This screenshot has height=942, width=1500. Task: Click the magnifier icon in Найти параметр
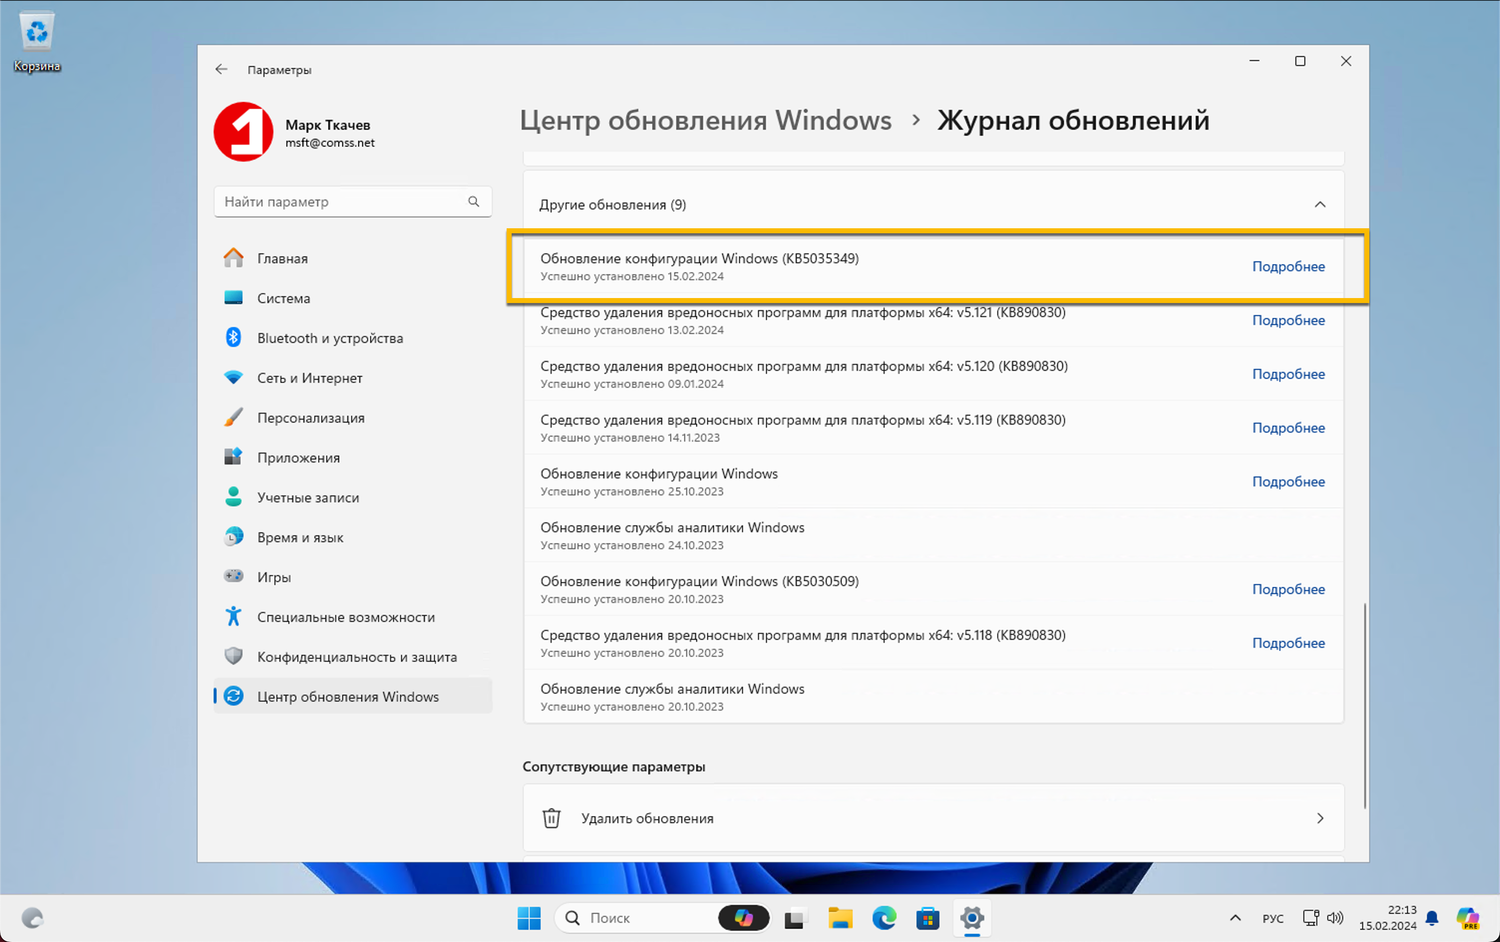(x=474, y=202)
